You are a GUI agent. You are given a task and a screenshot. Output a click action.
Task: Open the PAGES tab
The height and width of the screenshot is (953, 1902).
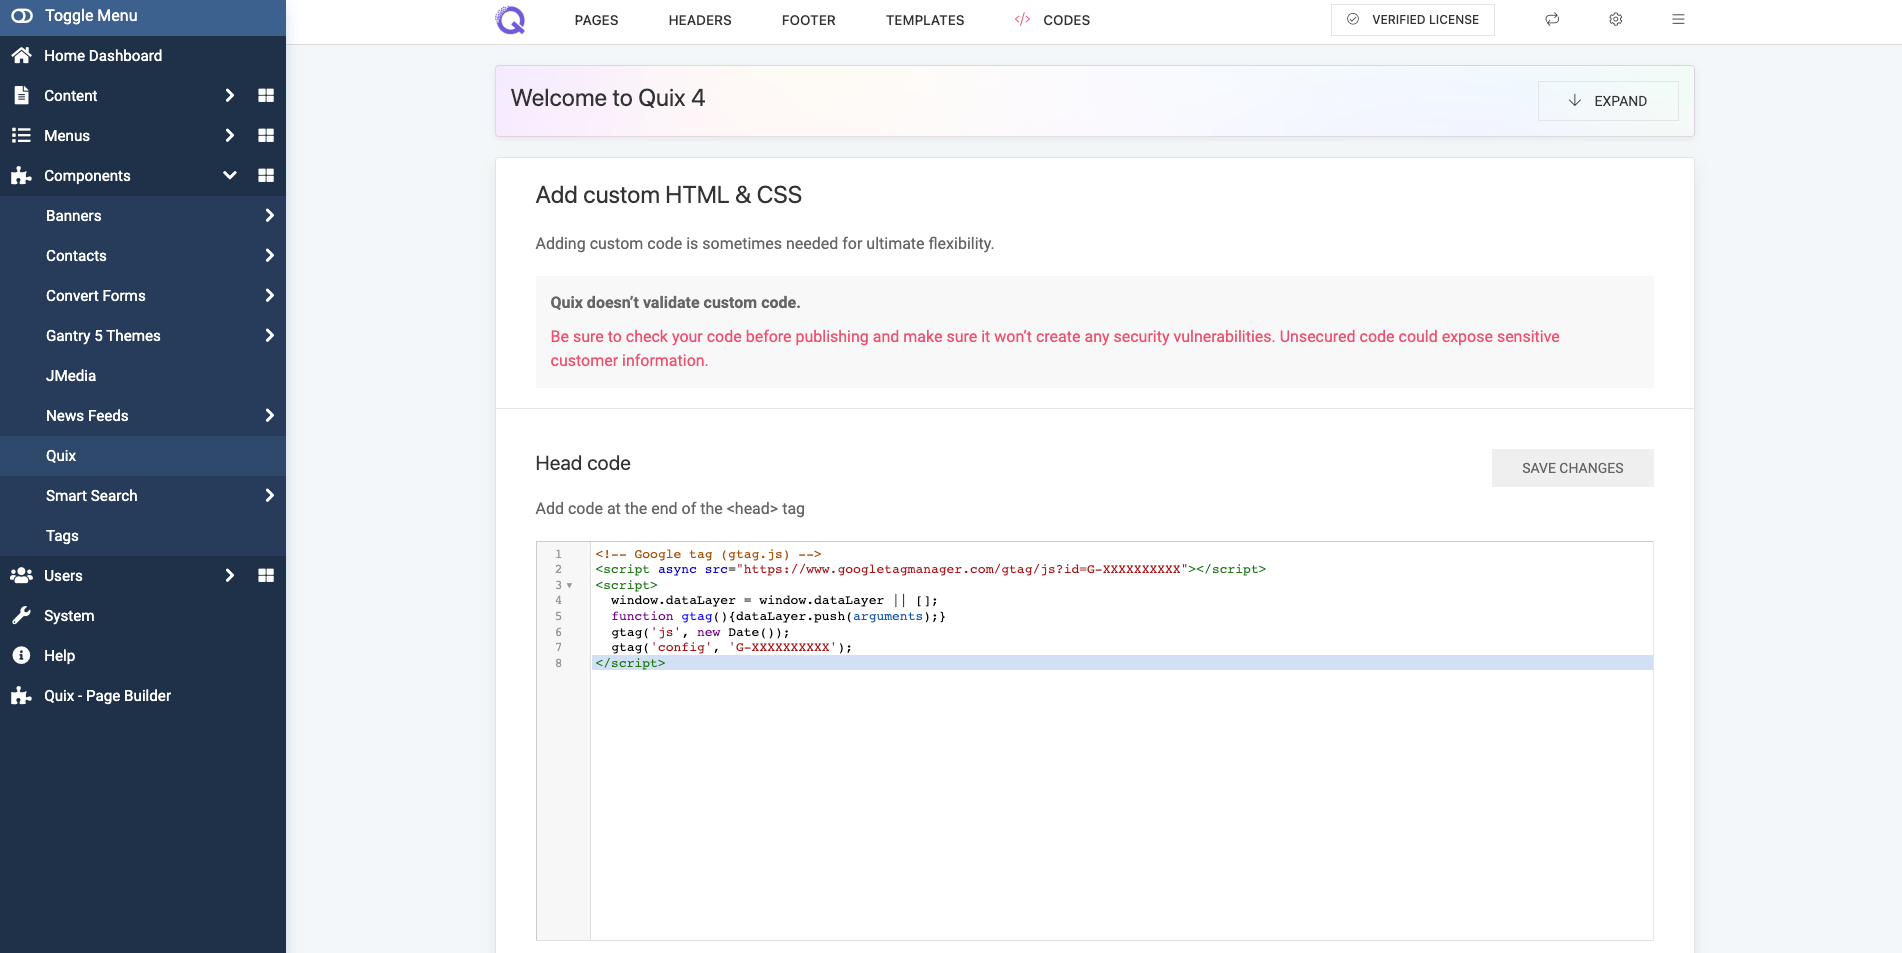pyautogui.click(x=596, y=20)
